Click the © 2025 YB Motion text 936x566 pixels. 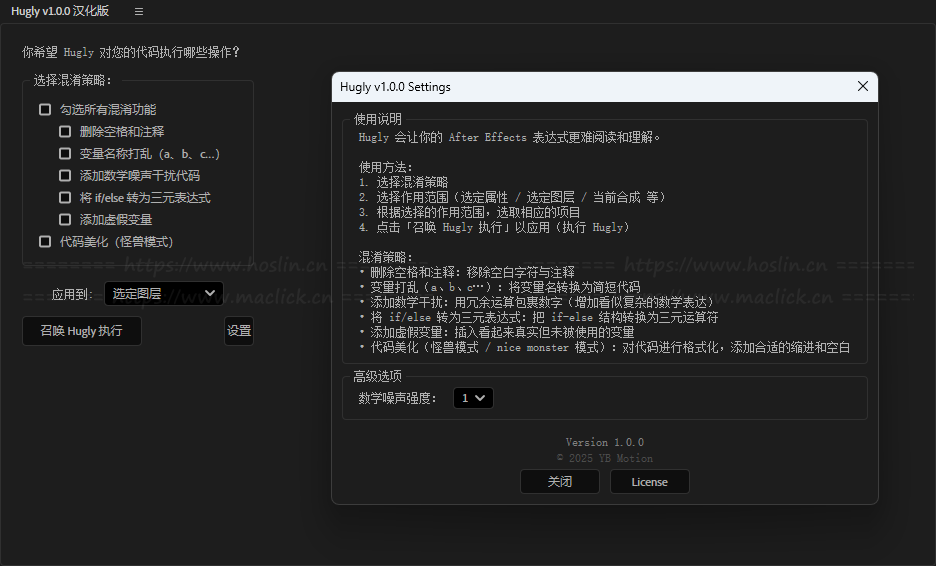[605, 459]
